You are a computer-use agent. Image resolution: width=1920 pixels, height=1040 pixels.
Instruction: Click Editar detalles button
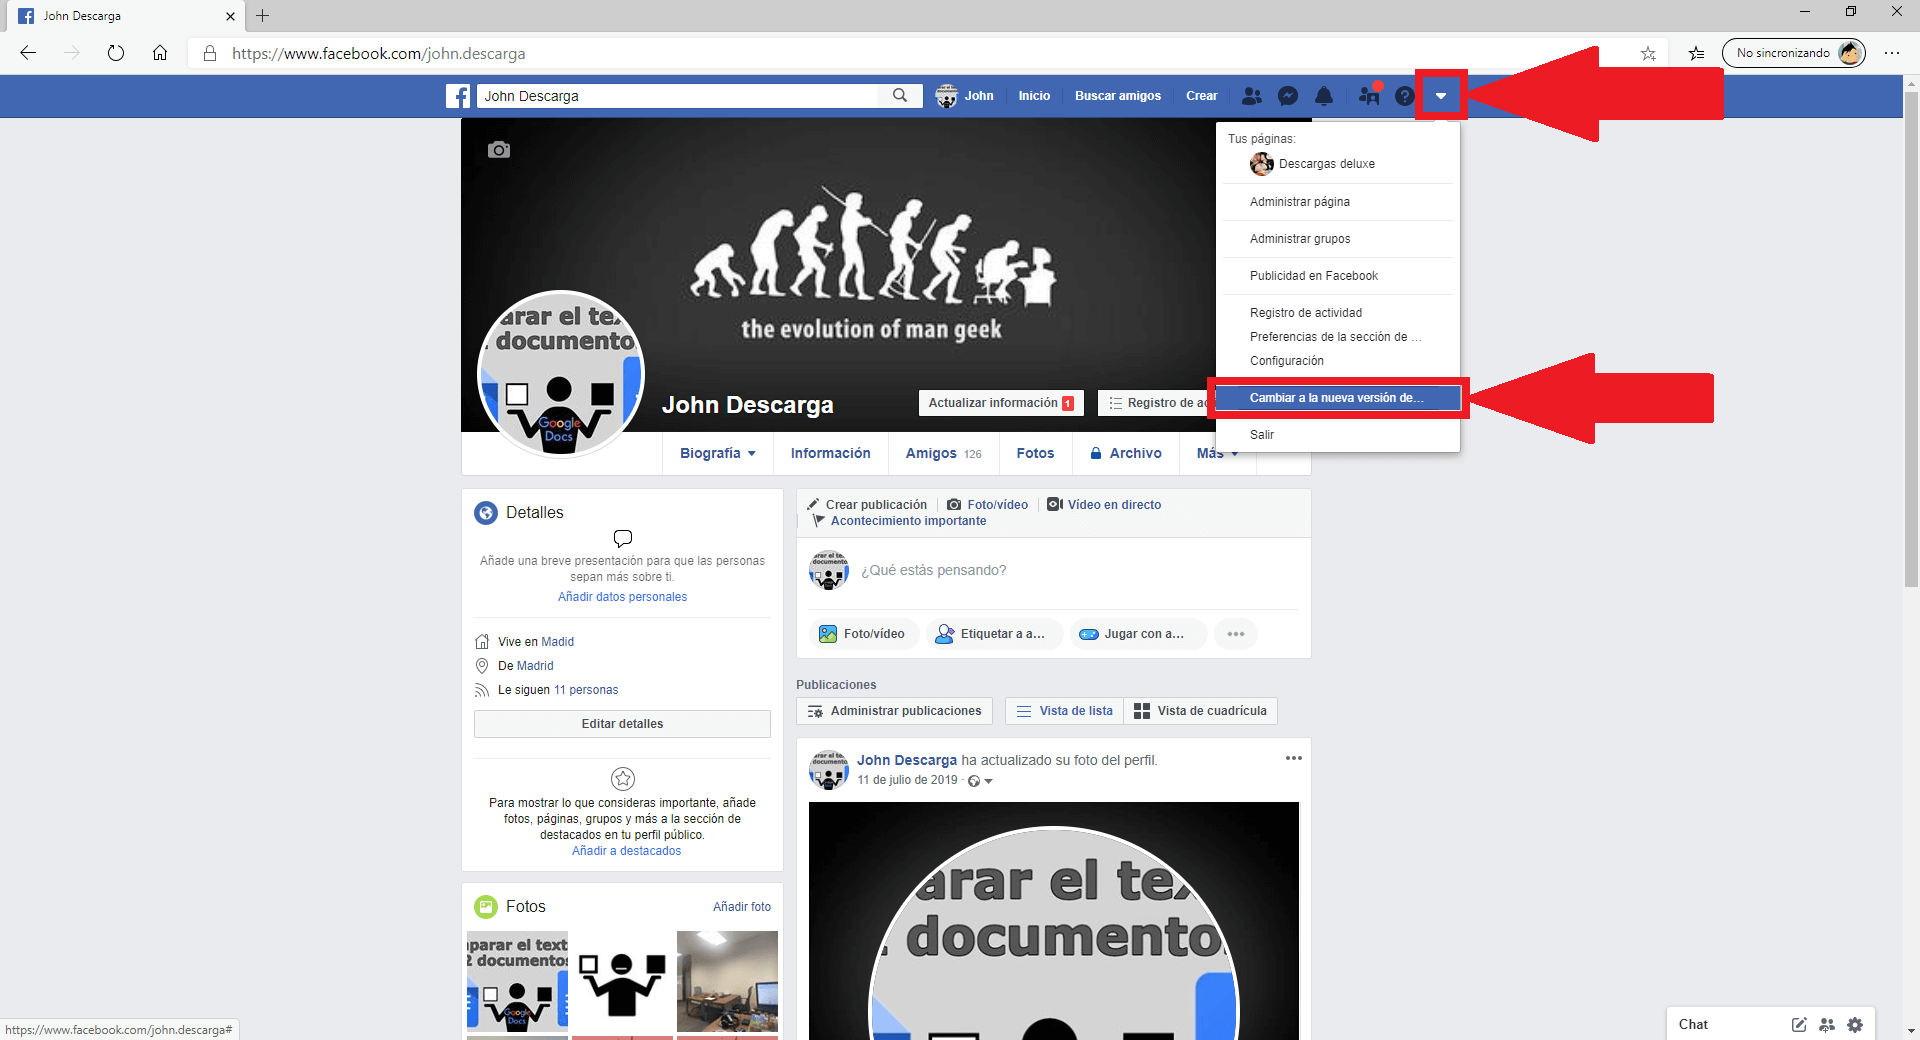pyautogui.click(x=622, y=724)
